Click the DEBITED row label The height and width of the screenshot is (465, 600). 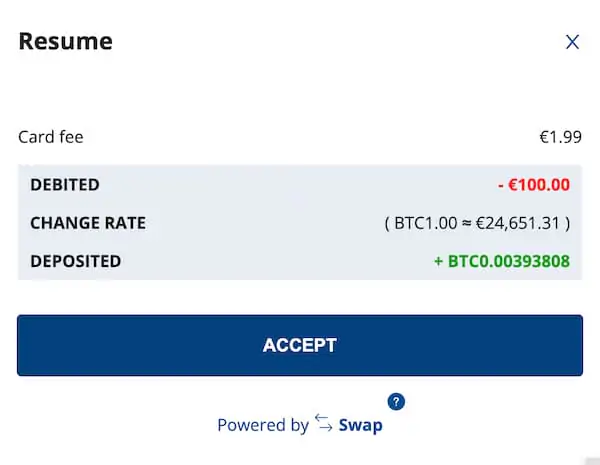[65, 185]
